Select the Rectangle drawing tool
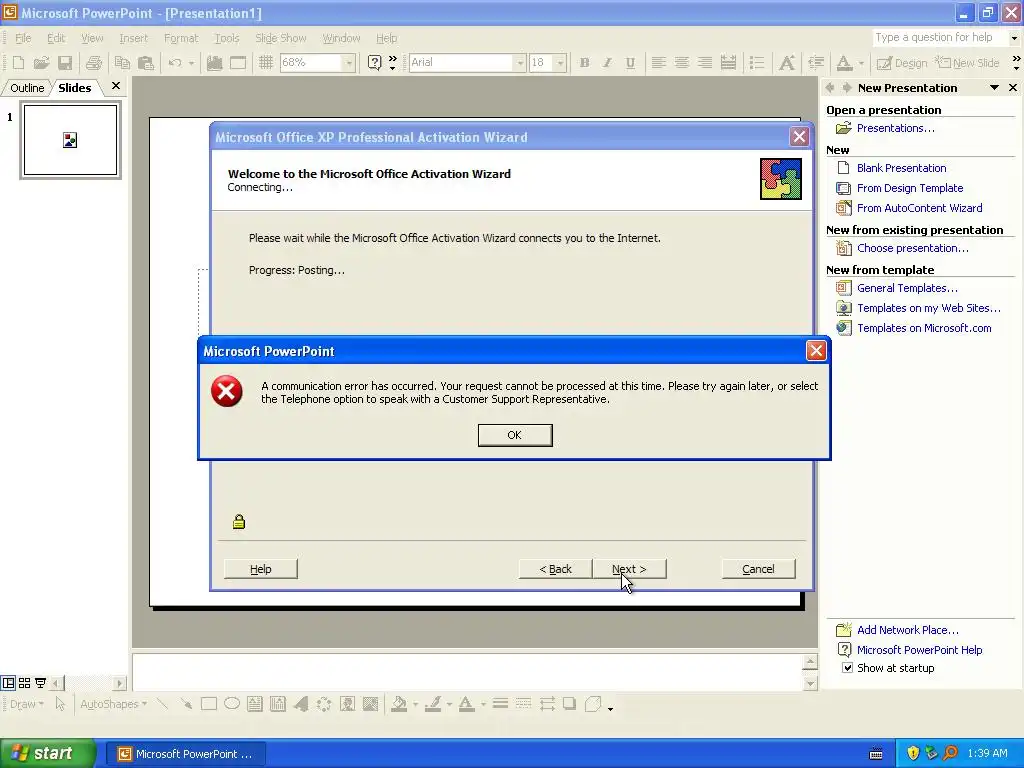Viewport: 1024px width, 768px height. [x=209, y=704]
